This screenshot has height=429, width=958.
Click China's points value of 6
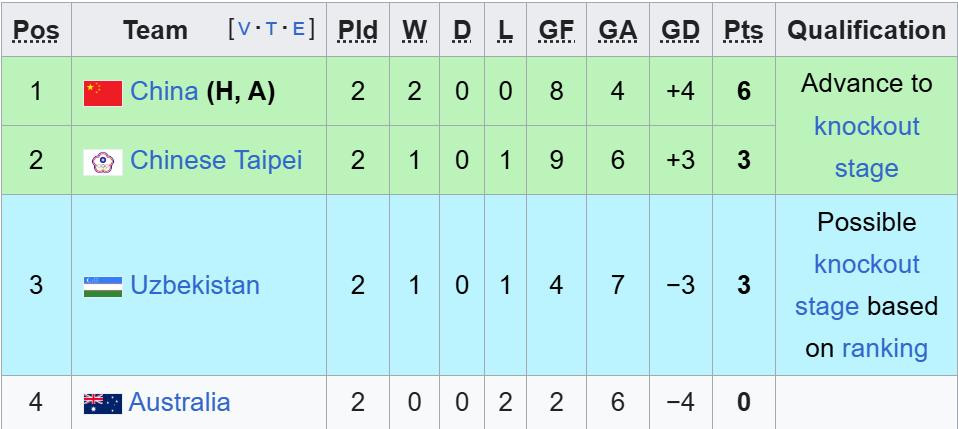[x=743, y=92]
